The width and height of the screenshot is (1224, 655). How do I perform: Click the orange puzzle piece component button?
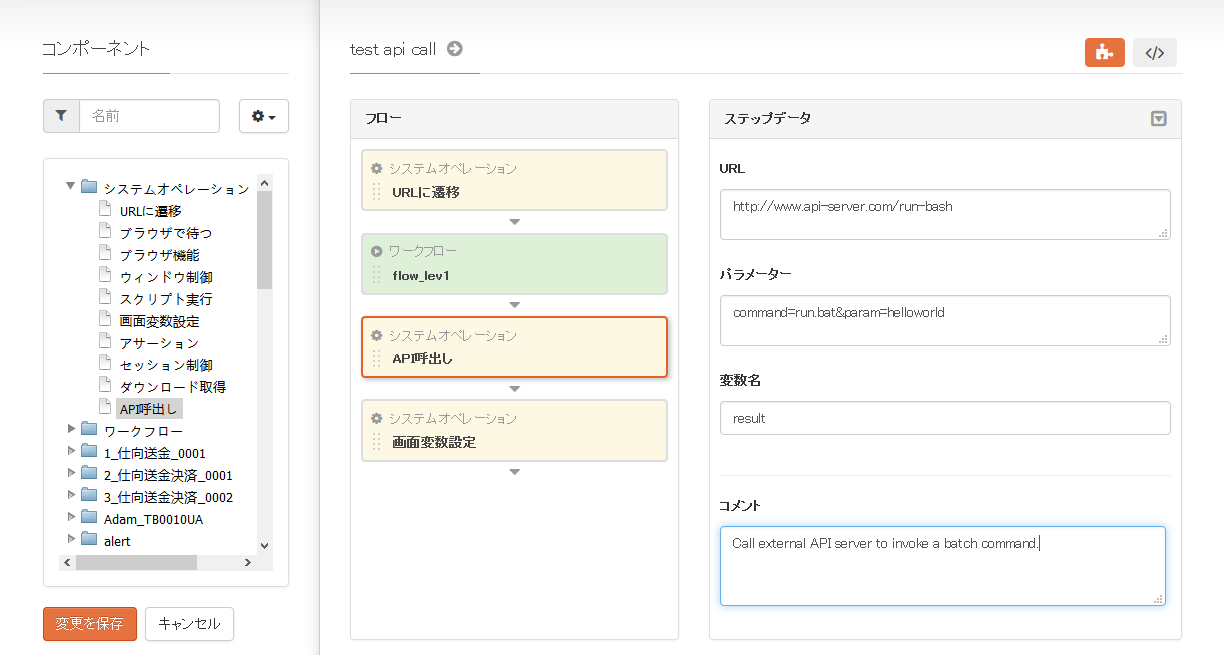(1104, 53)
